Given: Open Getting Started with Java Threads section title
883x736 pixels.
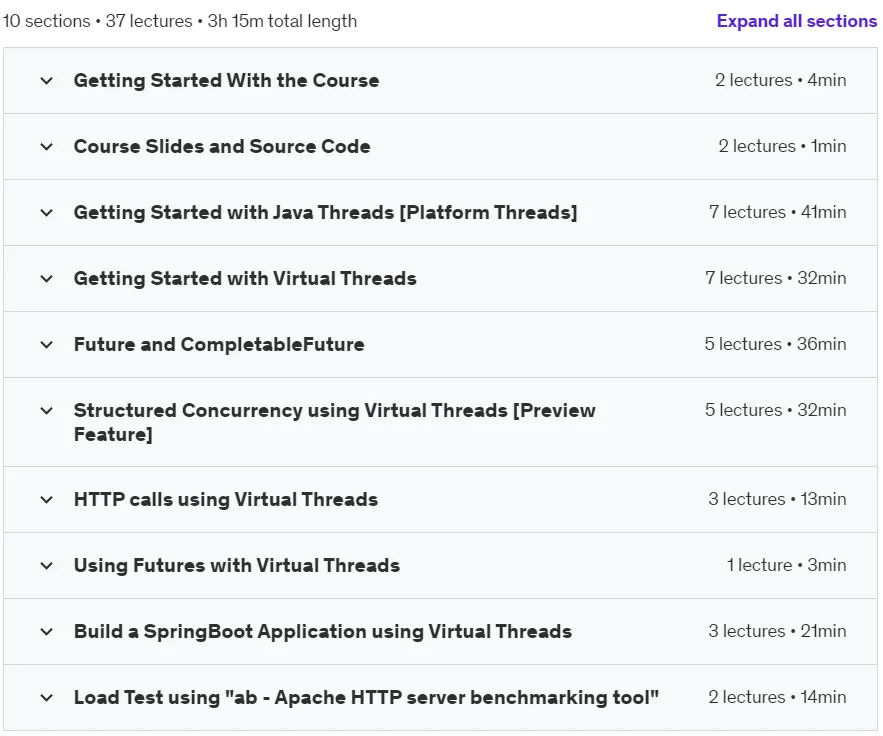Looking at the screenshot, I should point(325,212).
